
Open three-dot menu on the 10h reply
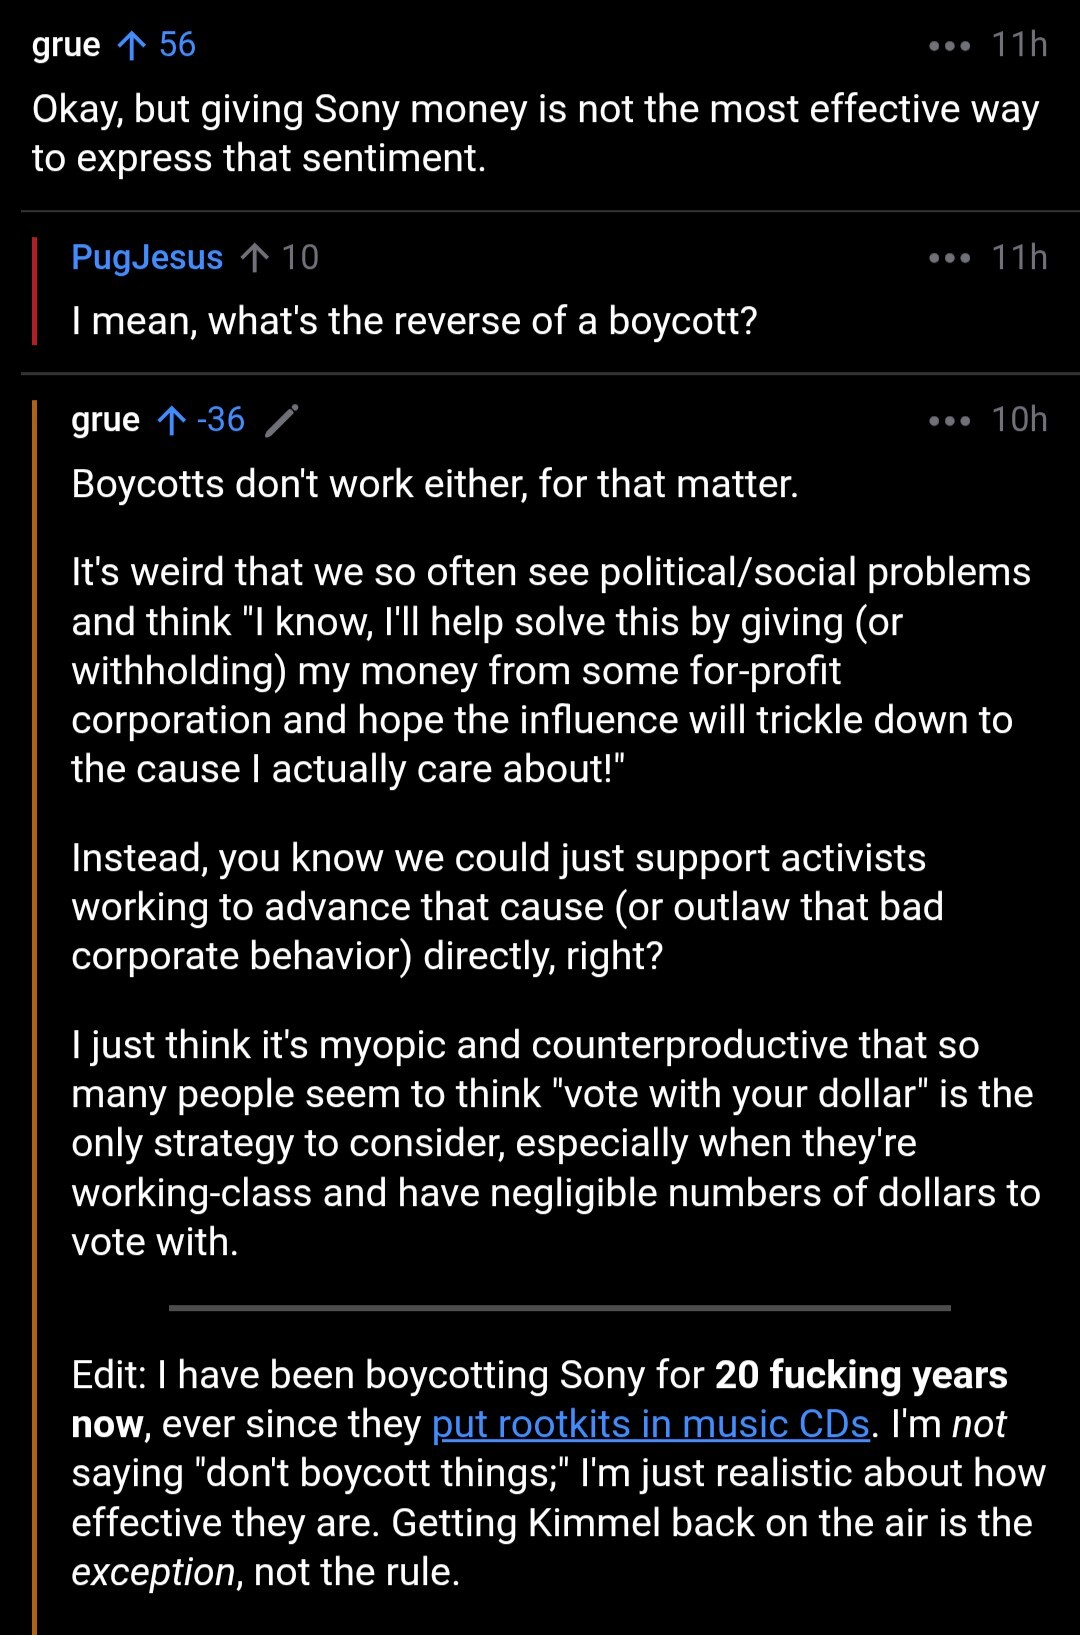tap(948, 420)
